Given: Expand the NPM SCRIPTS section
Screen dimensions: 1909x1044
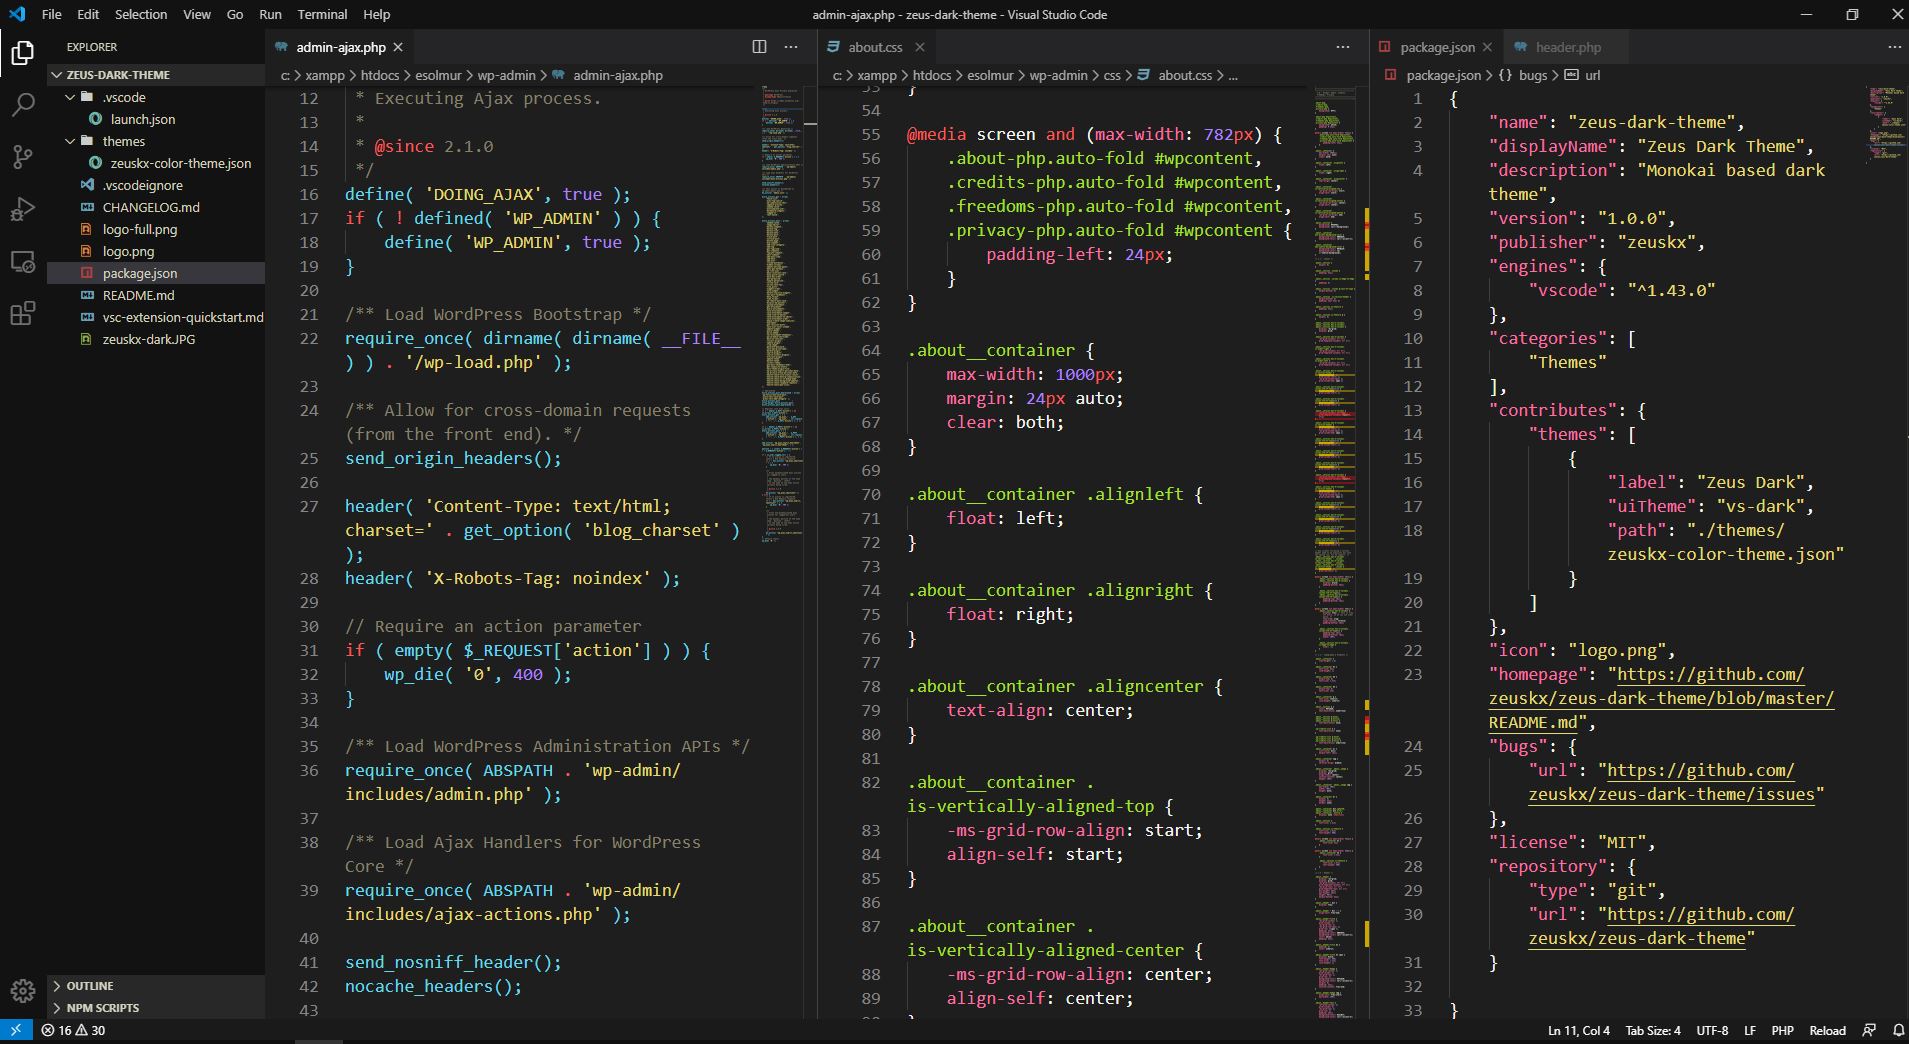Looking at the screenshot, I should 155,1008.
